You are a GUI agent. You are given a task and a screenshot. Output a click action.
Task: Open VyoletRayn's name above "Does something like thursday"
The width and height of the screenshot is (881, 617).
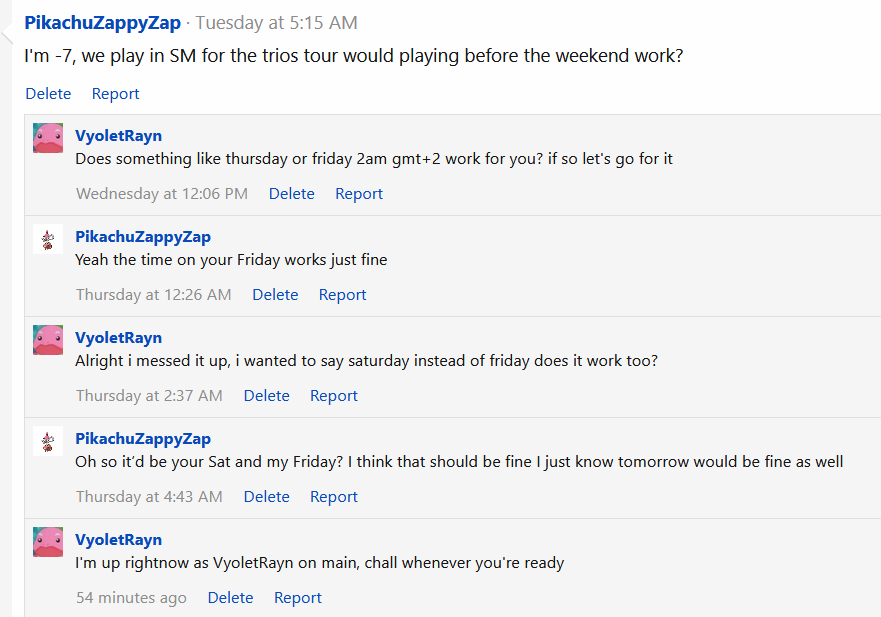tap(118, 136)
